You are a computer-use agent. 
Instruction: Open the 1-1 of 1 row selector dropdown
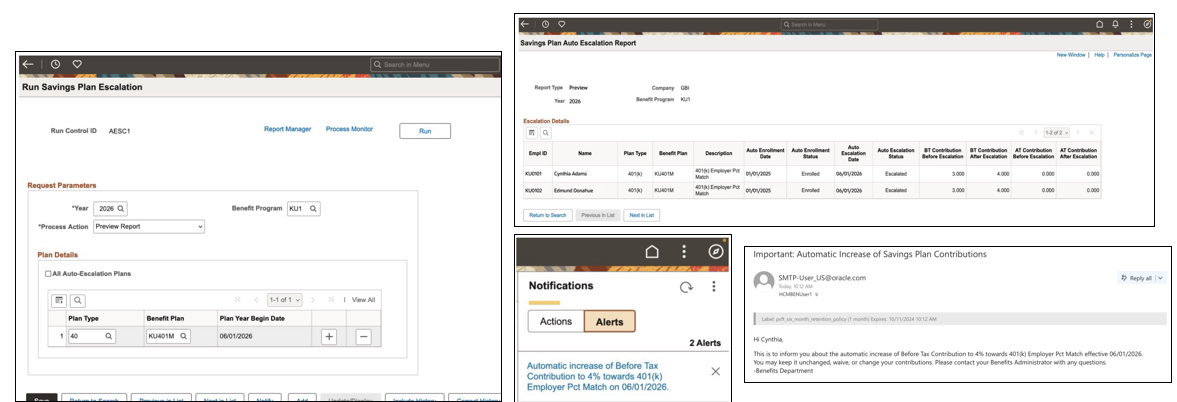pos(284,300)
